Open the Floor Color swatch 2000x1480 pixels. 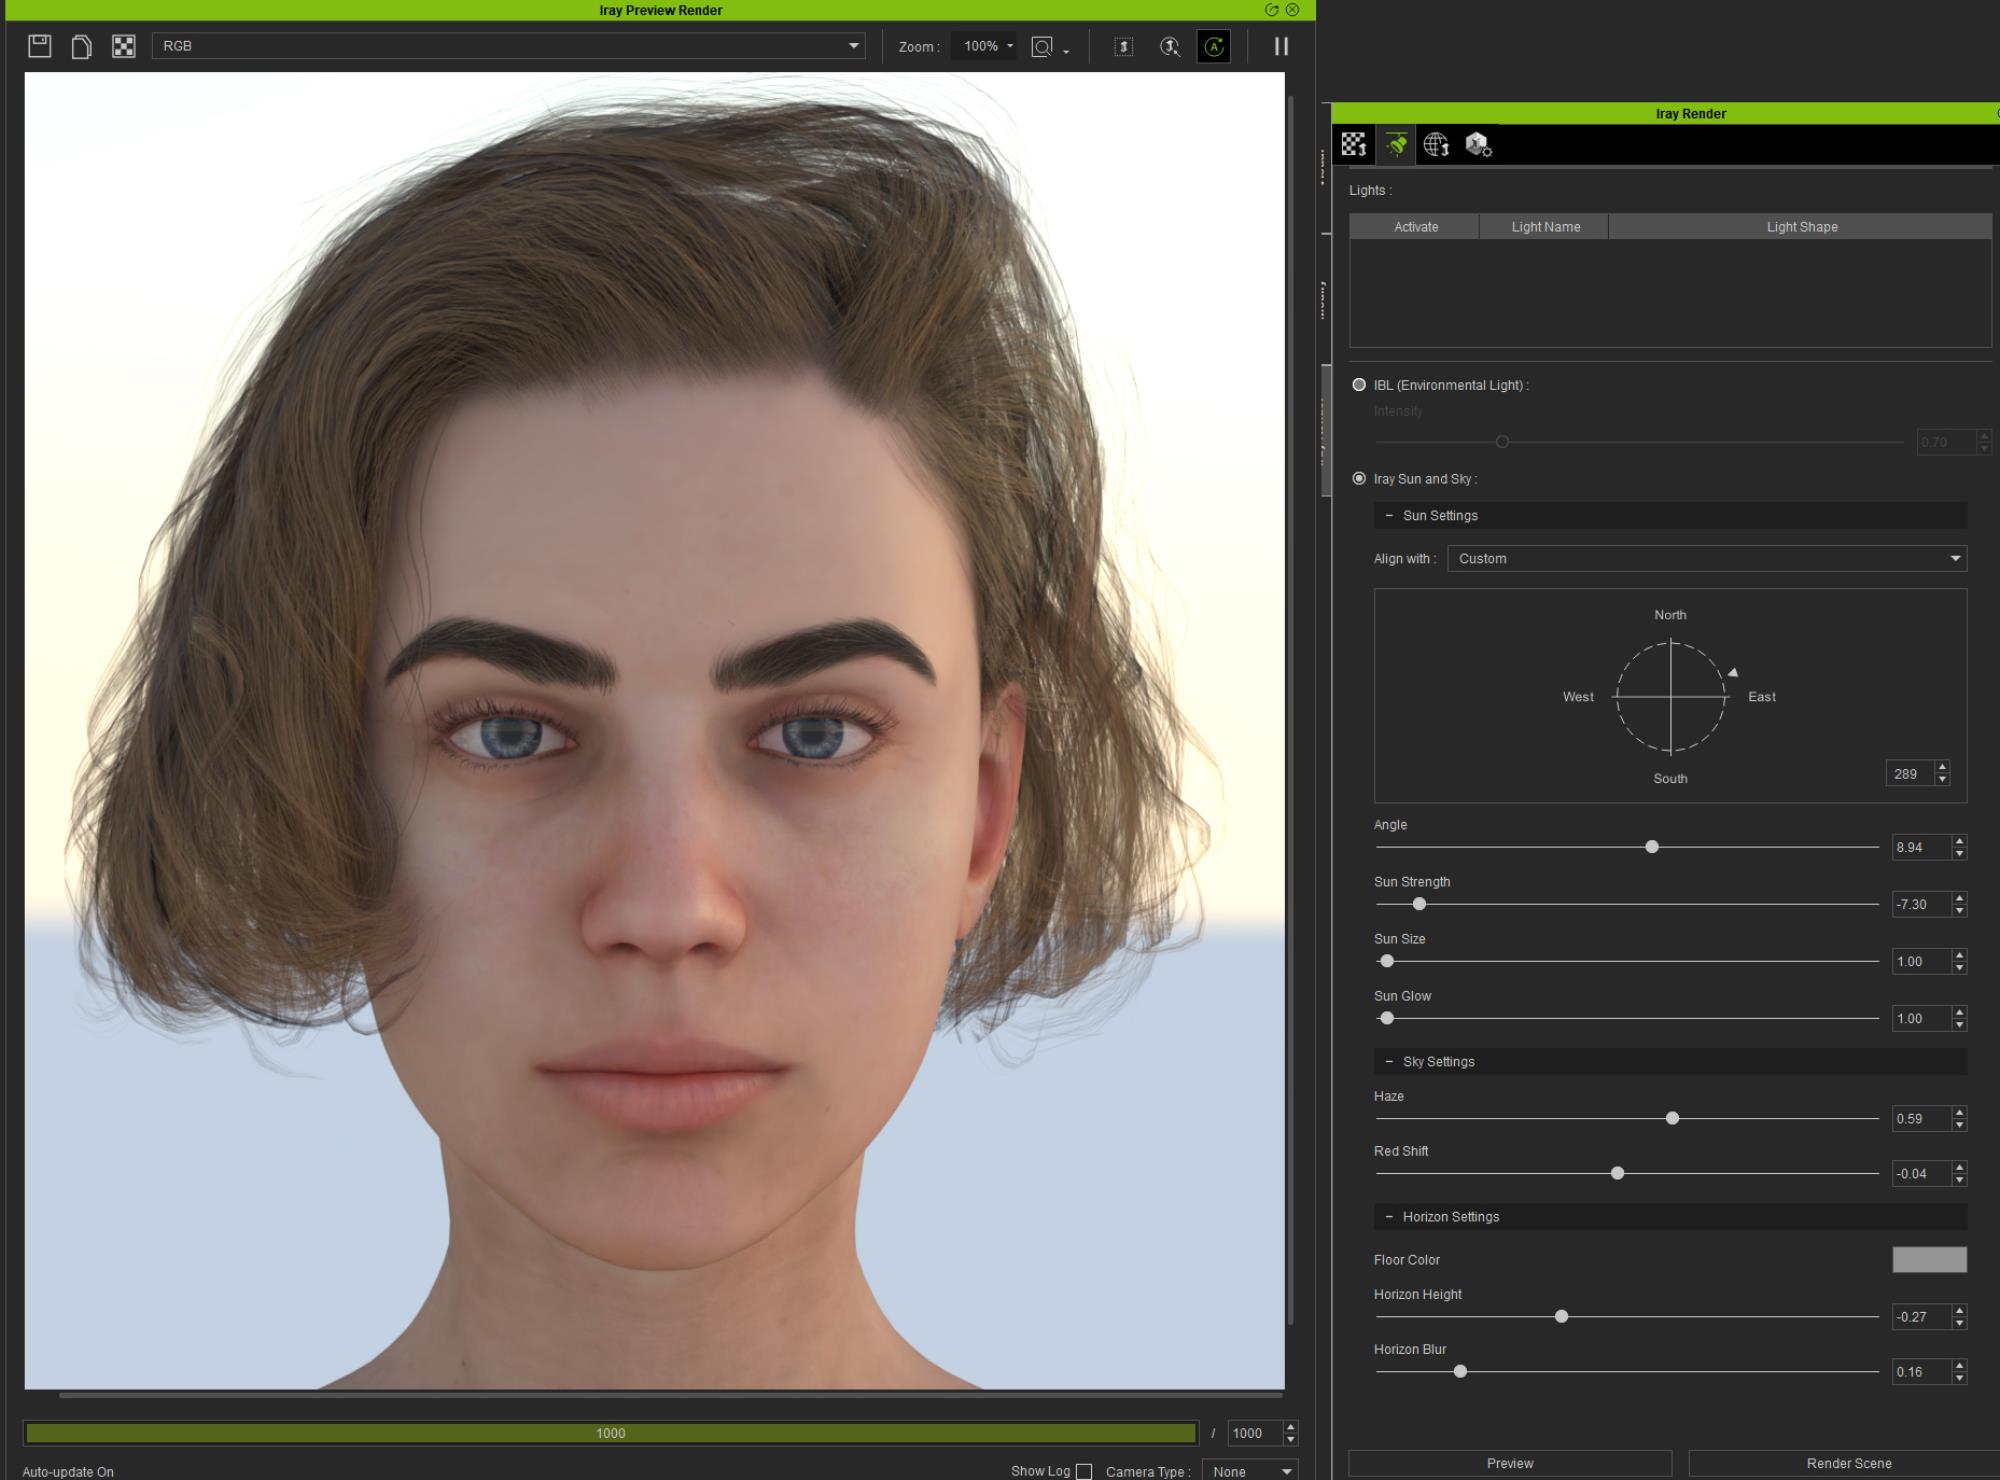click(x=1929, y=1259)
